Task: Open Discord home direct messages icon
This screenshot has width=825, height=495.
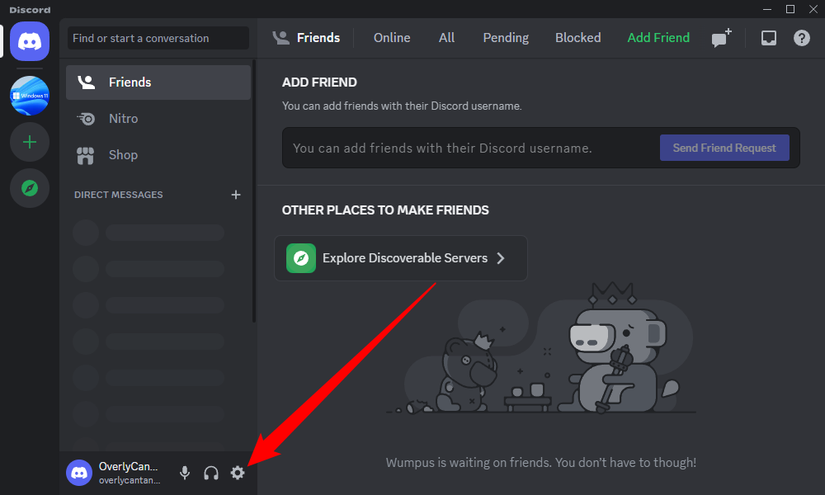Action: click(29, 41)
